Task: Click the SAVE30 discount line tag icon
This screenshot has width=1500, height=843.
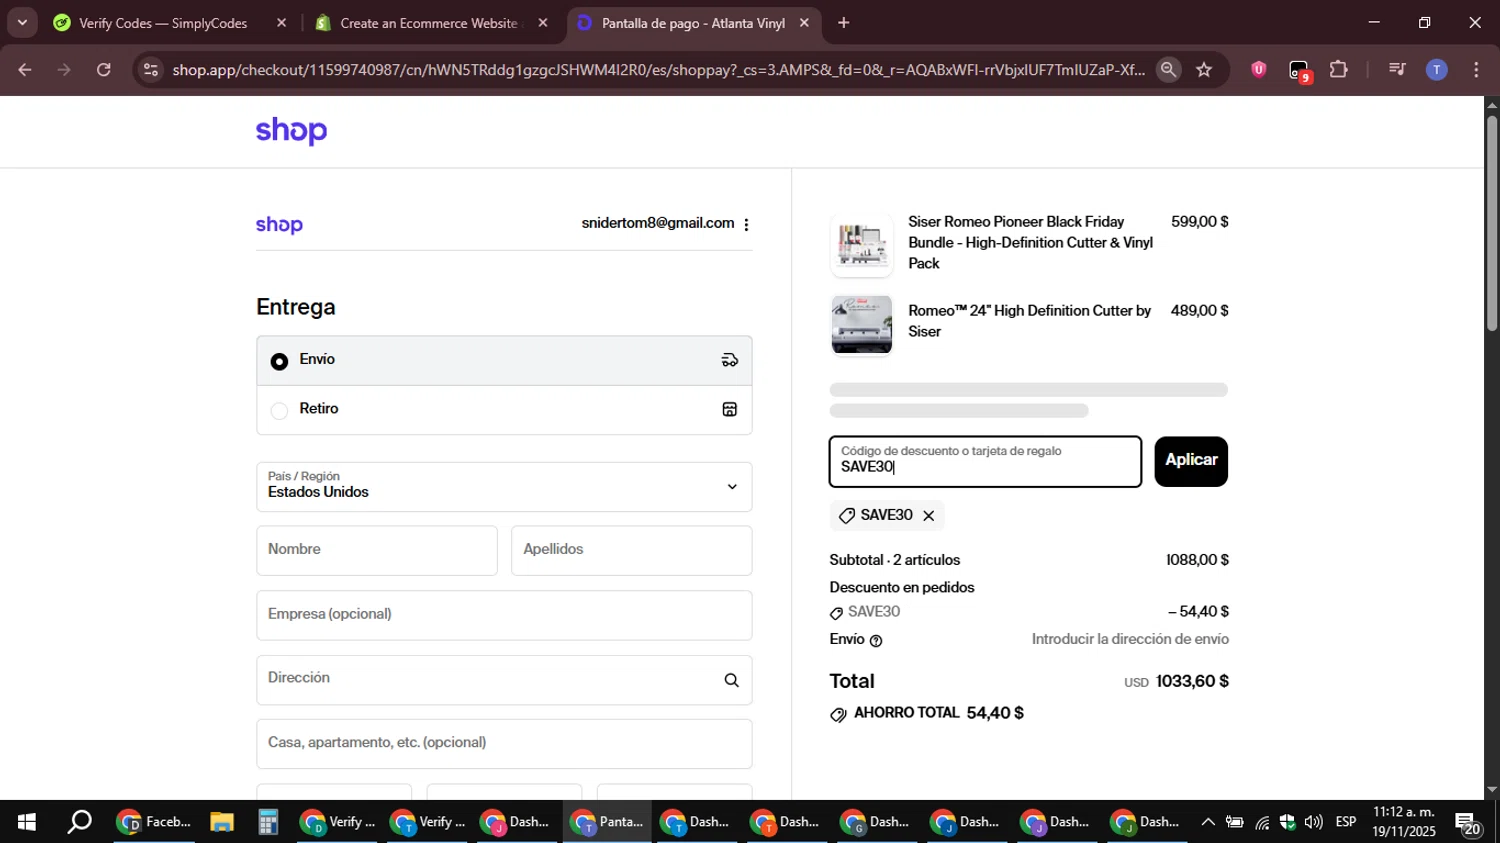Action: 836,613
